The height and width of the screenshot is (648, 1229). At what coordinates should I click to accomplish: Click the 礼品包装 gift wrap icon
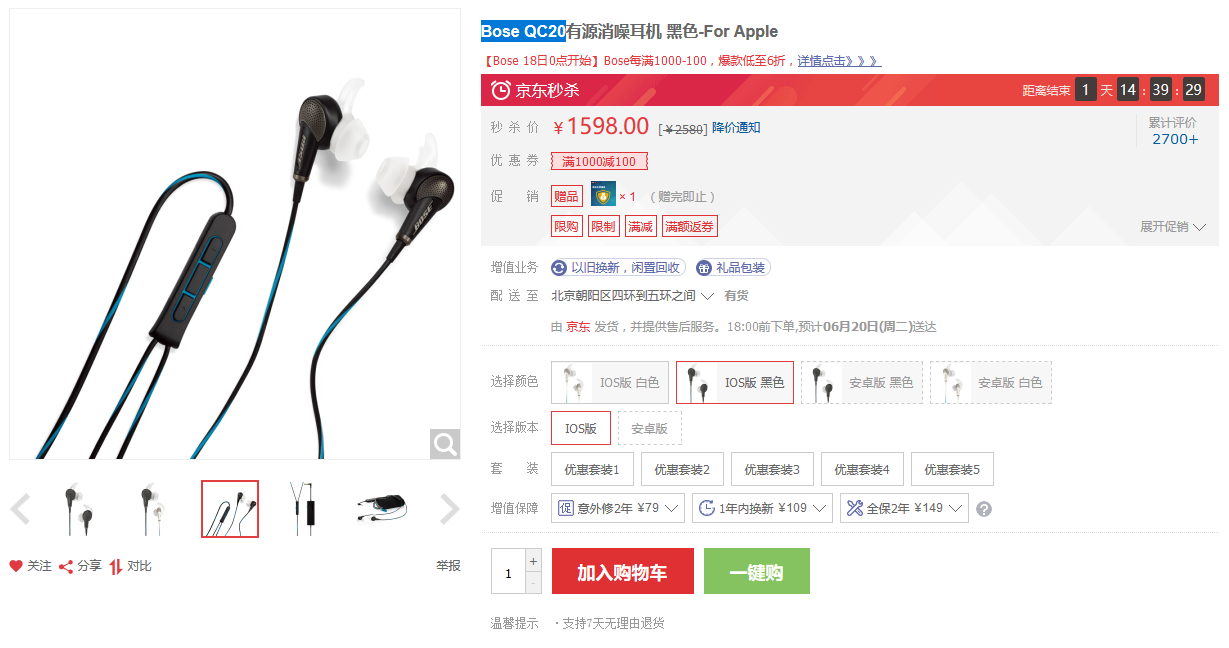[704, 268]
